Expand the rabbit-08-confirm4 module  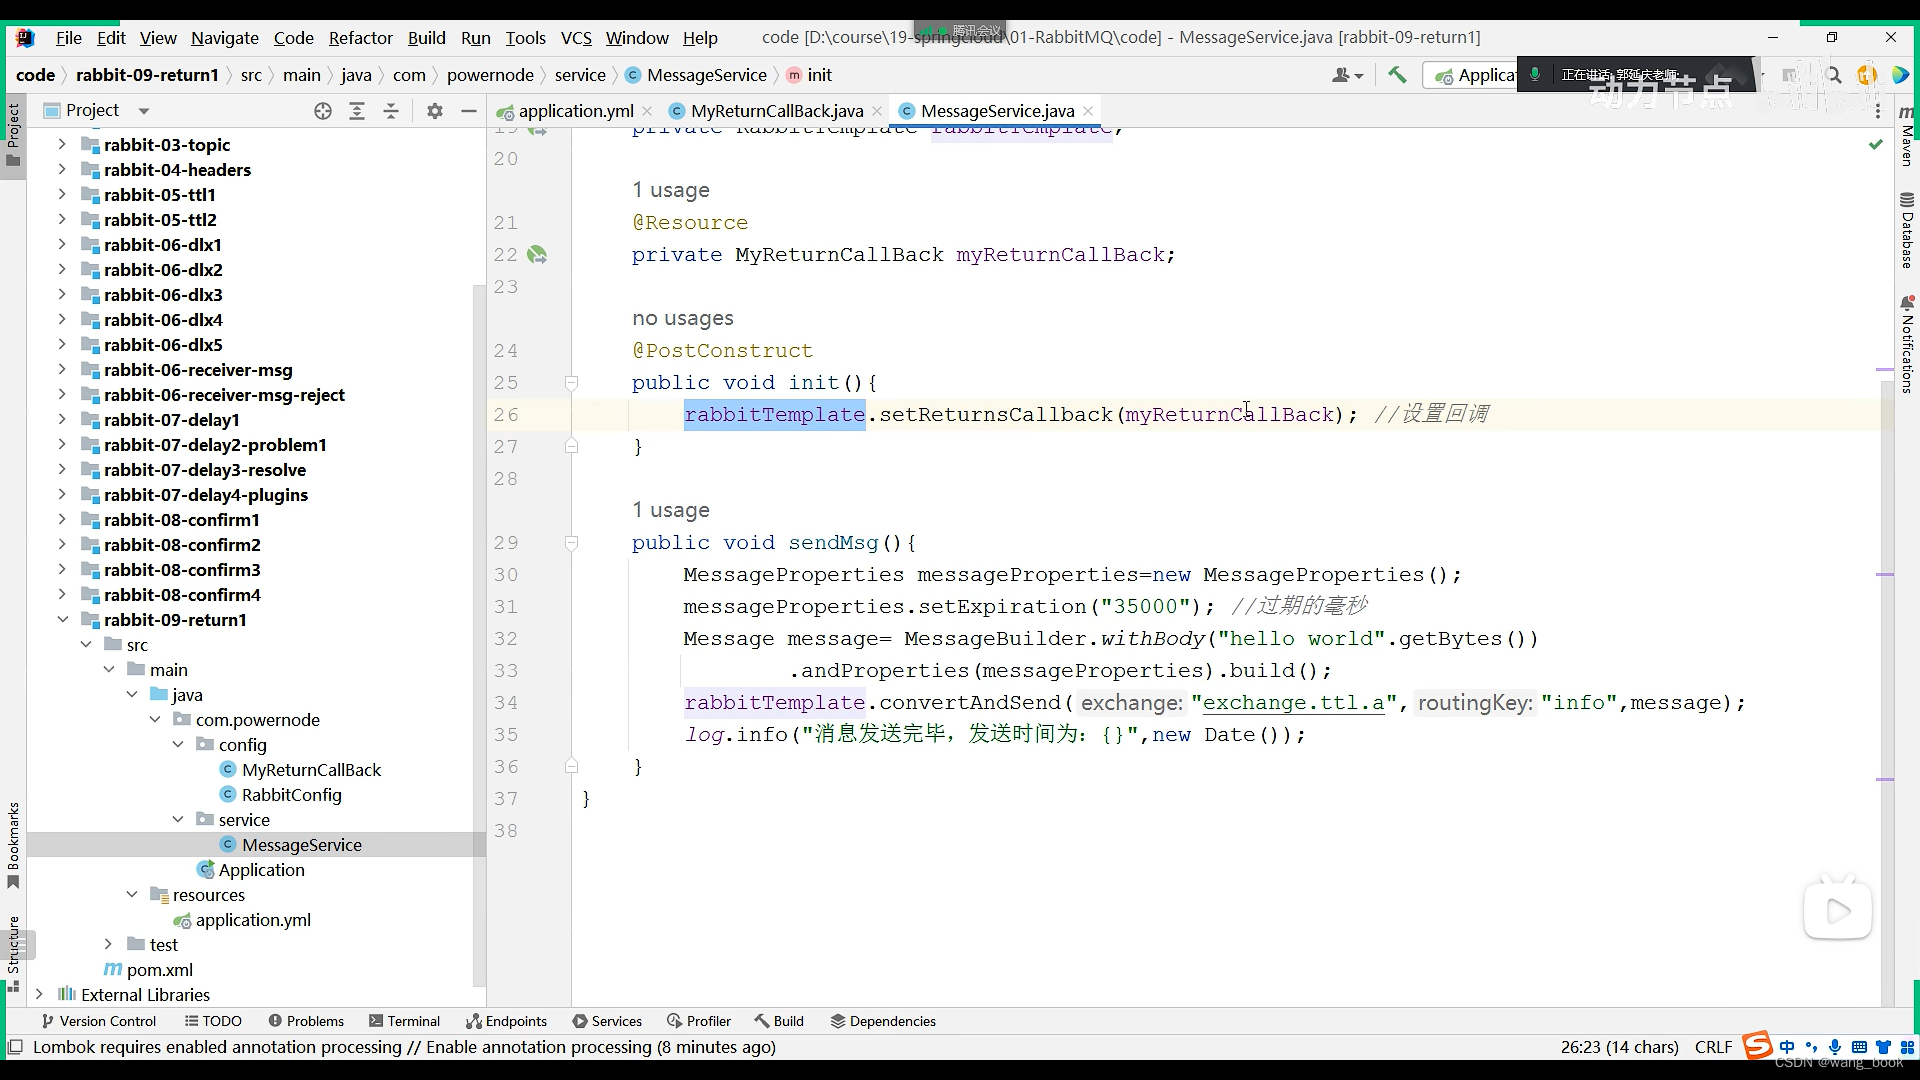click(62, 595)
